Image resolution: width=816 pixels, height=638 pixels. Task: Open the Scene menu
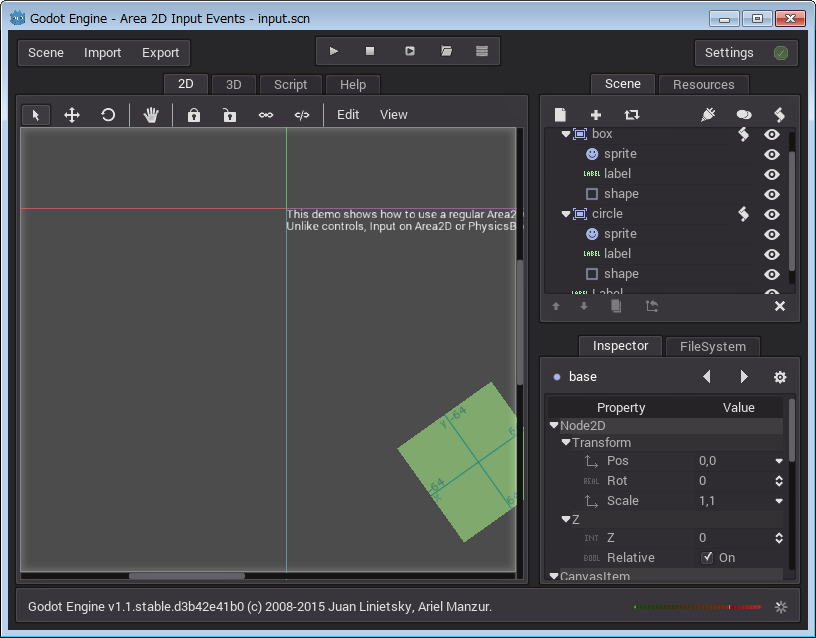click(46, 53)
